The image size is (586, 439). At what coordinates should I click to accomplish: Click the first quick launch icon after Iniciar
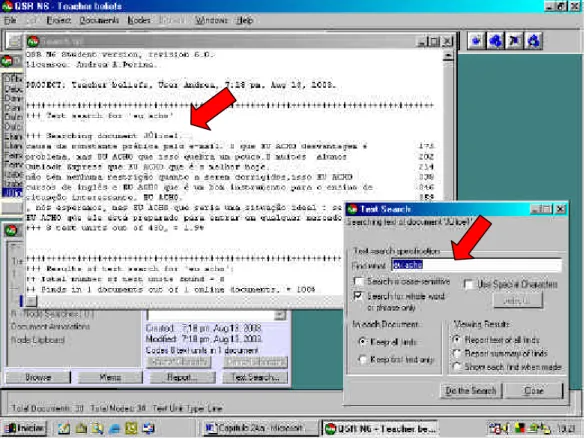pyautogui.click(x=64, y=428)
